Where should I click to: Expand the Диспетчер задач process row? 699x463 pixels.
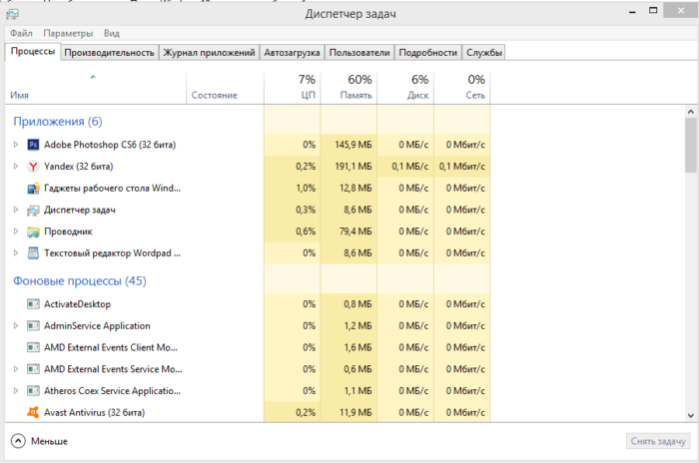(x=16, y=209)
